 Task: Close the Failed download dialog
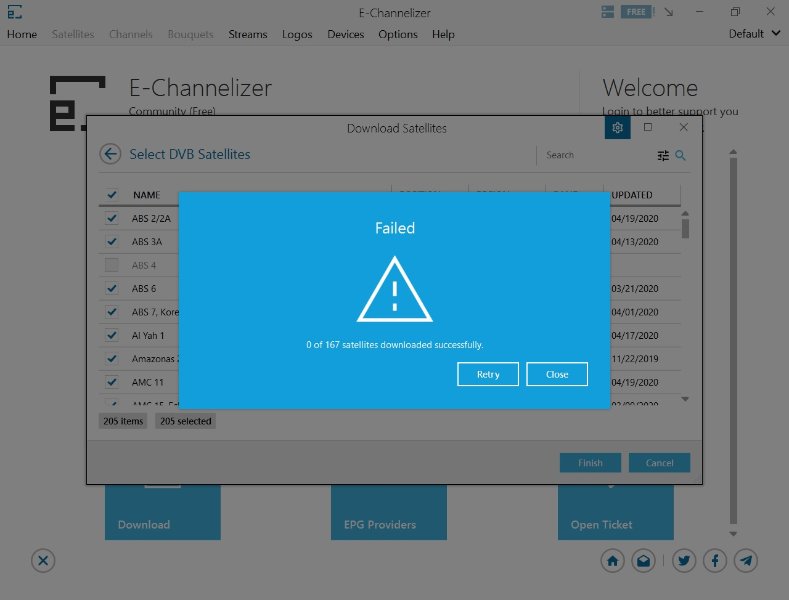point(557,374)
